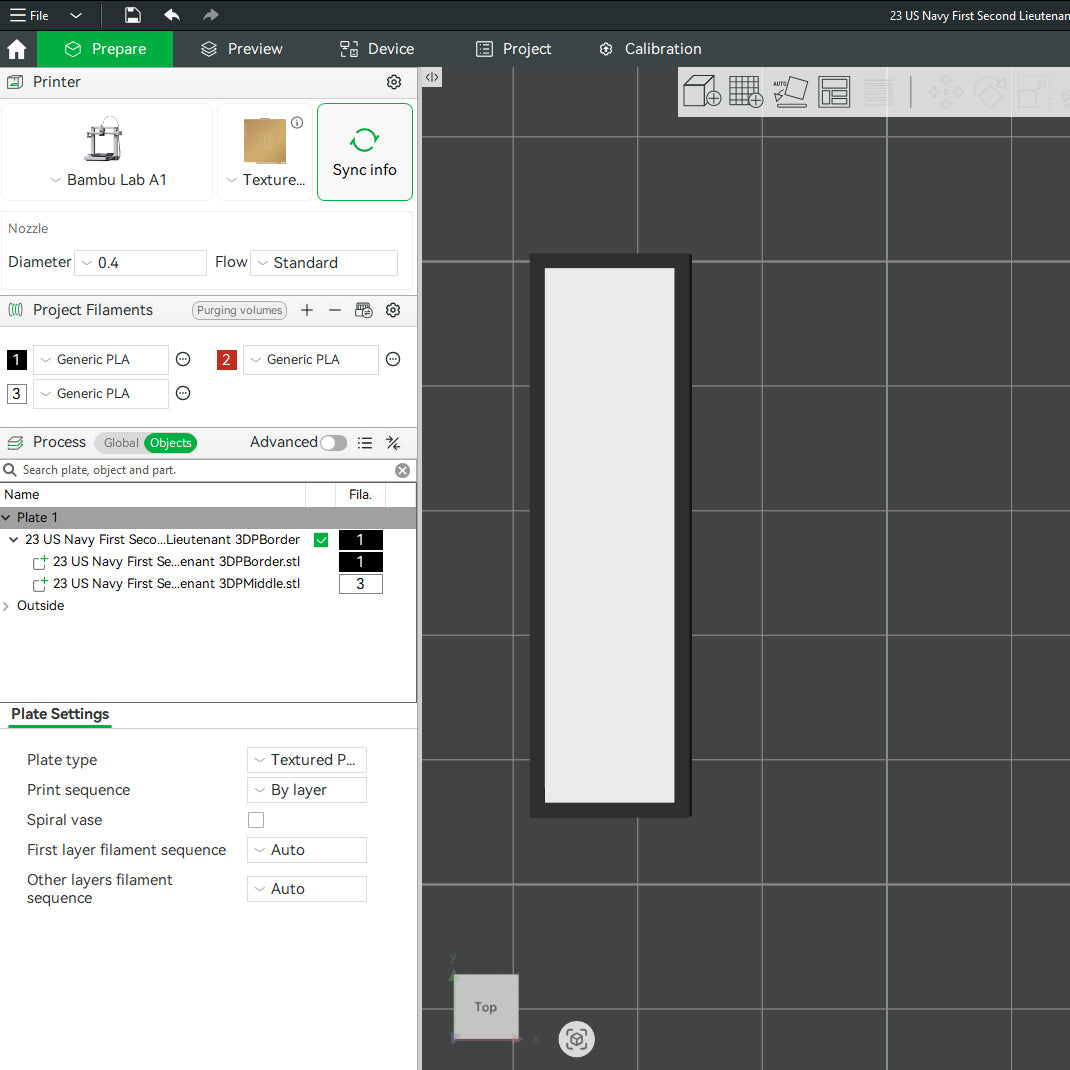Image resolution: width=1070 pixels, height=1070 pixels.
Task: Enable the Spiral vase checkbox
Action: tap(256, 820)
